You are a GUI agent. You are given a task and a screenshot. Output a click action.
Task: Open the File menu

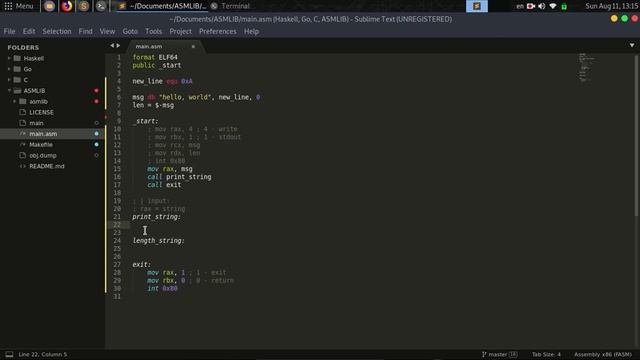point(9,31)
